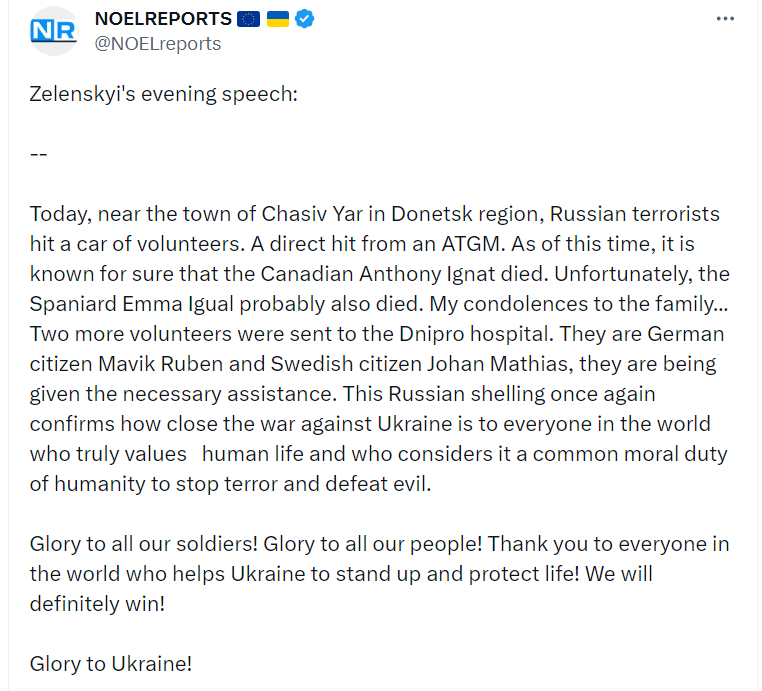The image size is (762, 691).
Task: Click the "Zelenskyi's evening speech:" heading line
Action: (x=164, y=94)
